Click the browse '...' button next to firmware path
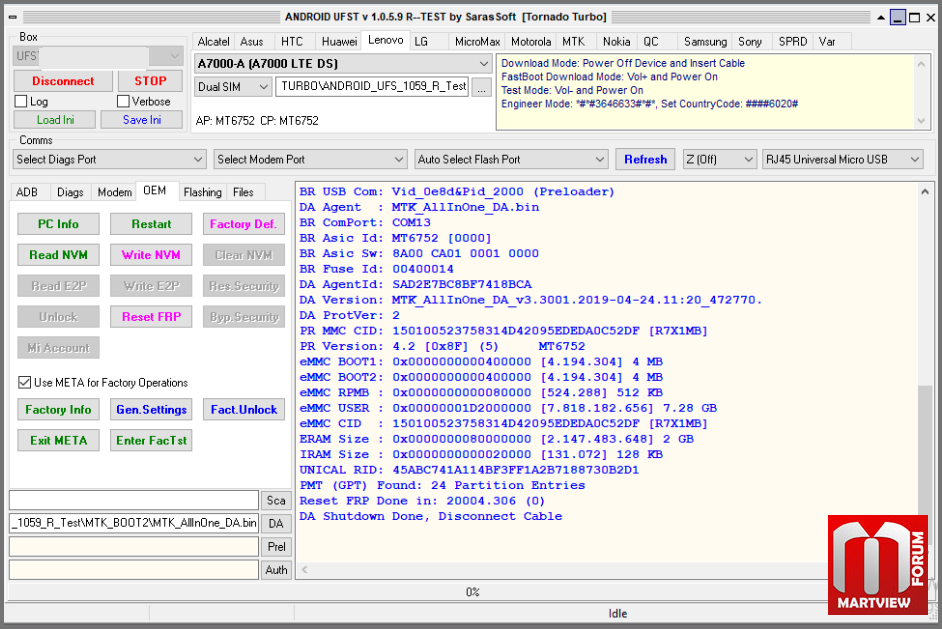 pos(481,87)
